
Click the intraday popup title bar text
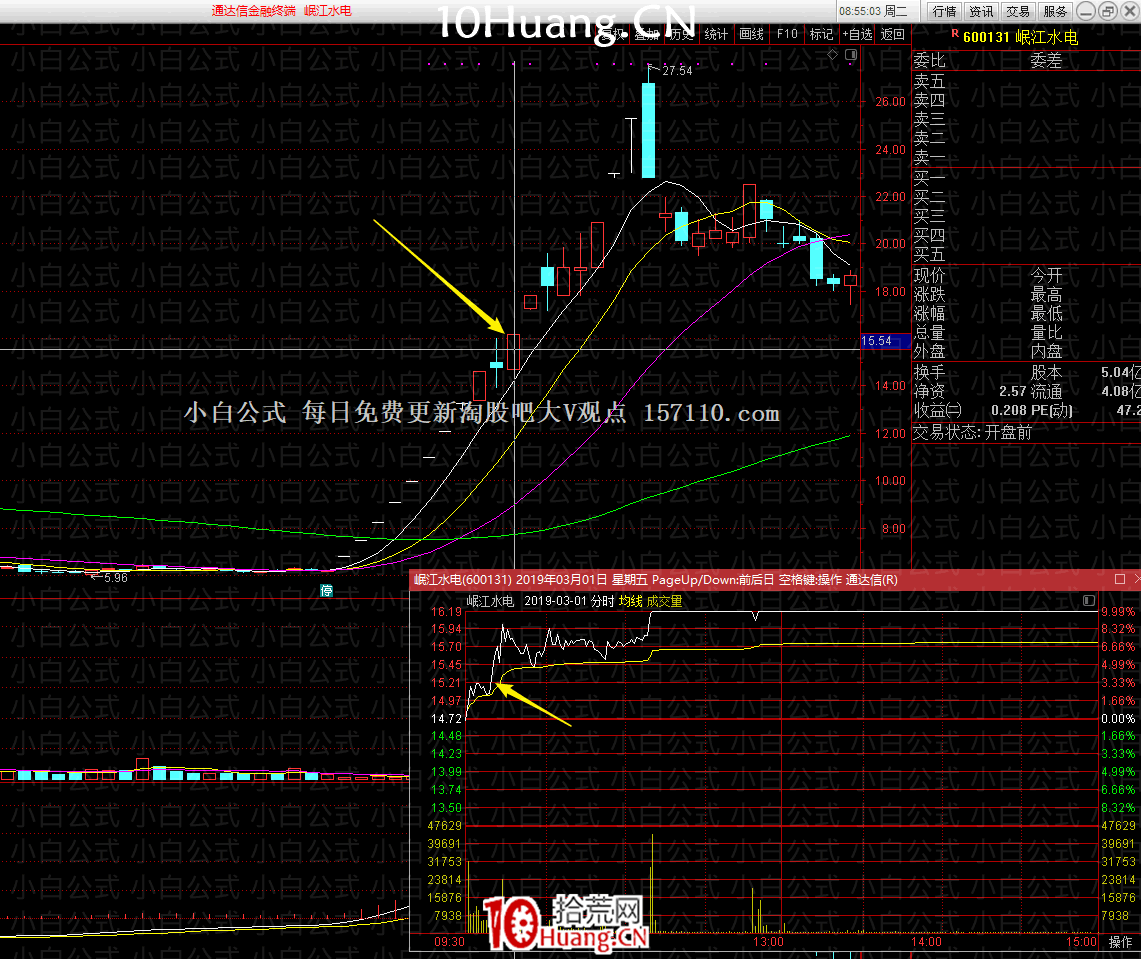coord(656,580)
